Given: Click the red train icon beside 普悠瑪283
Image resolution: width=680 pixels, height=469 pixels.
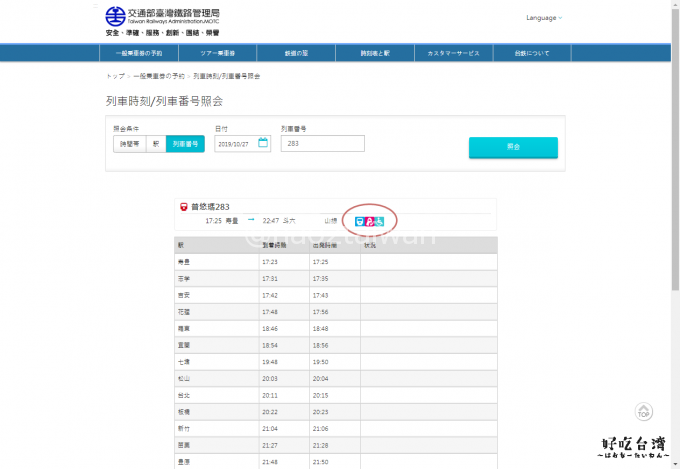Looking at the screenshot, I should click(x=183, y=207).
